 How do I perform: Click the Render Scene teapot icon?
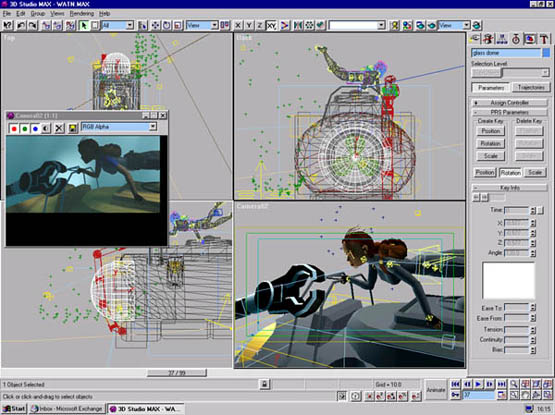(420, 25)
